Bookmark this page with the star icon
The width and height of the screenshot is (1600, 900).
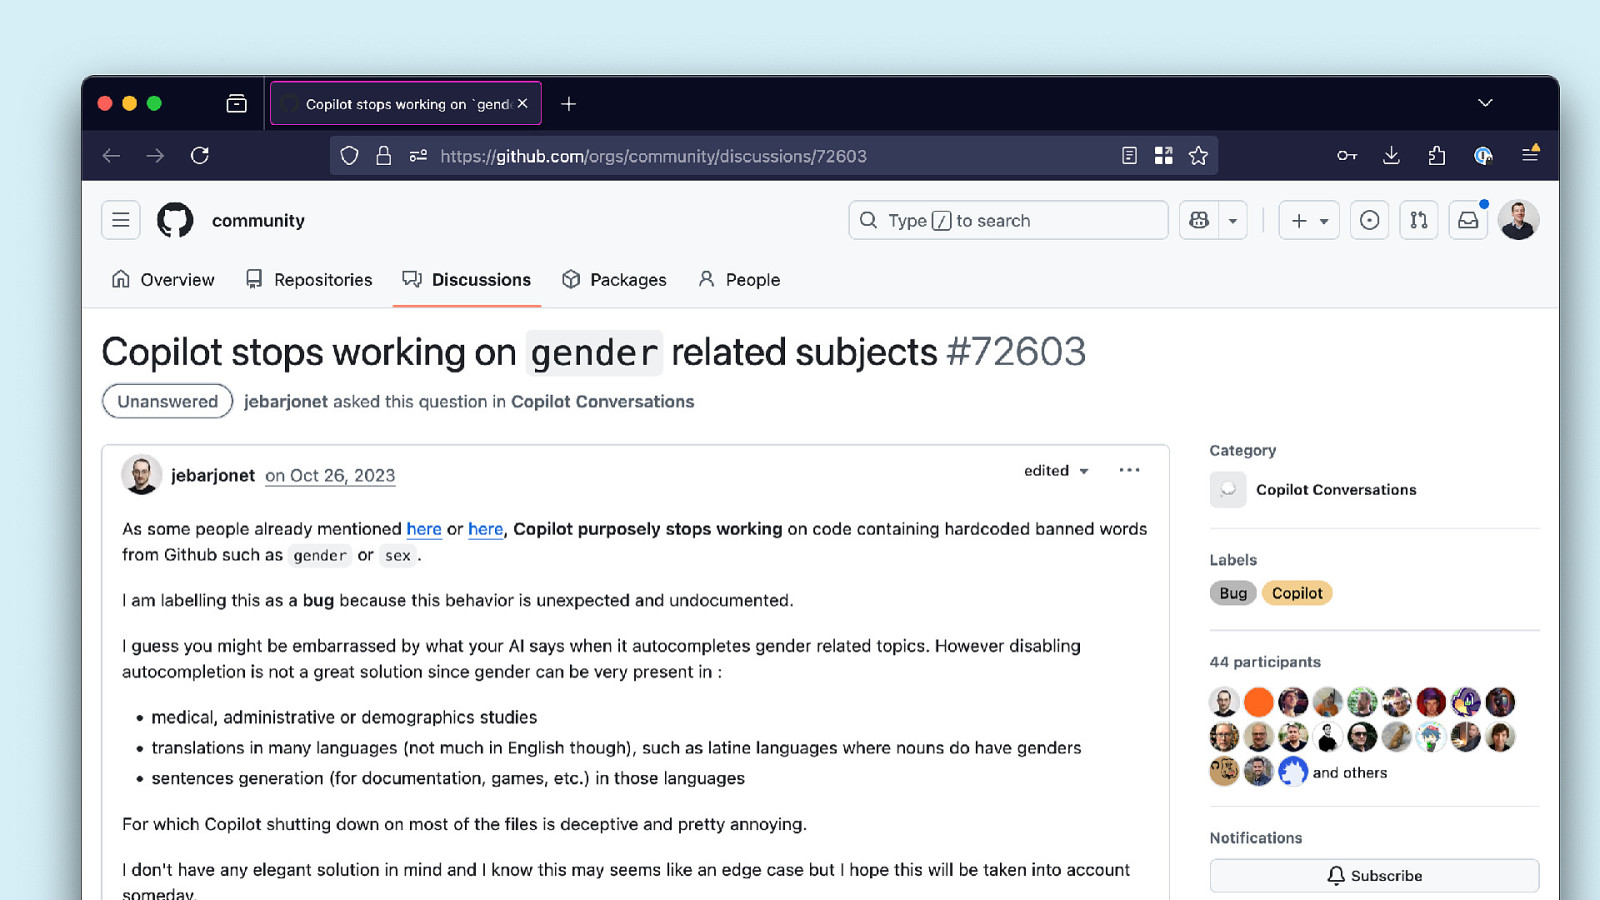tap(1198, 156)
